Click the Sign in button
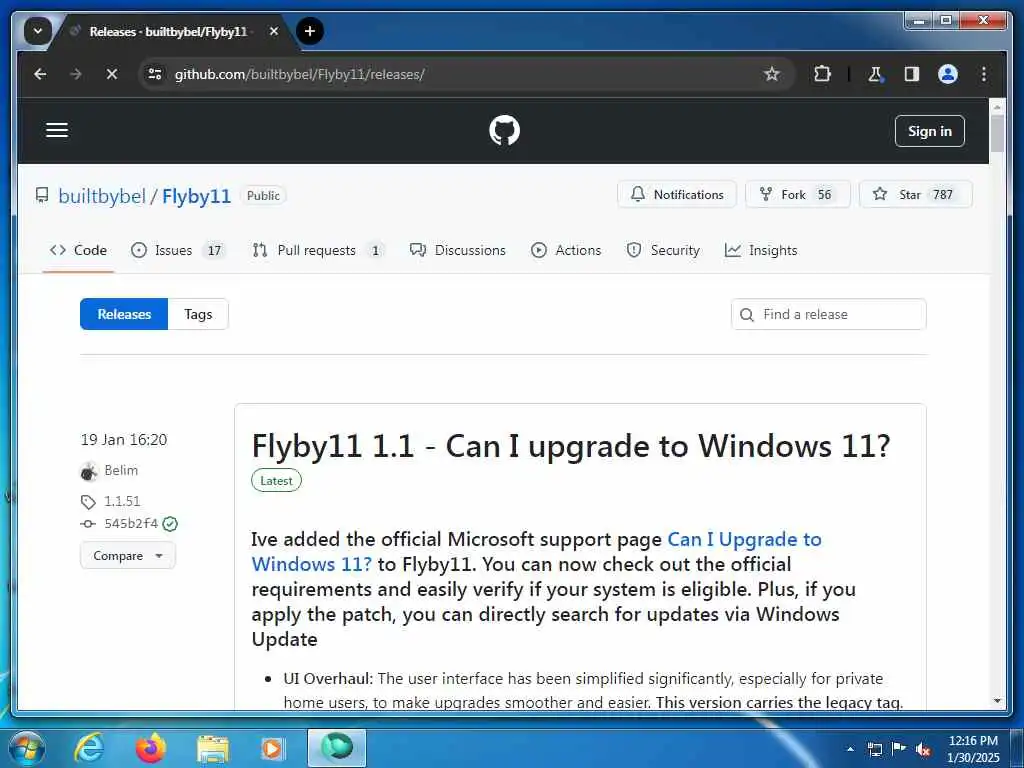 point(929,131)
